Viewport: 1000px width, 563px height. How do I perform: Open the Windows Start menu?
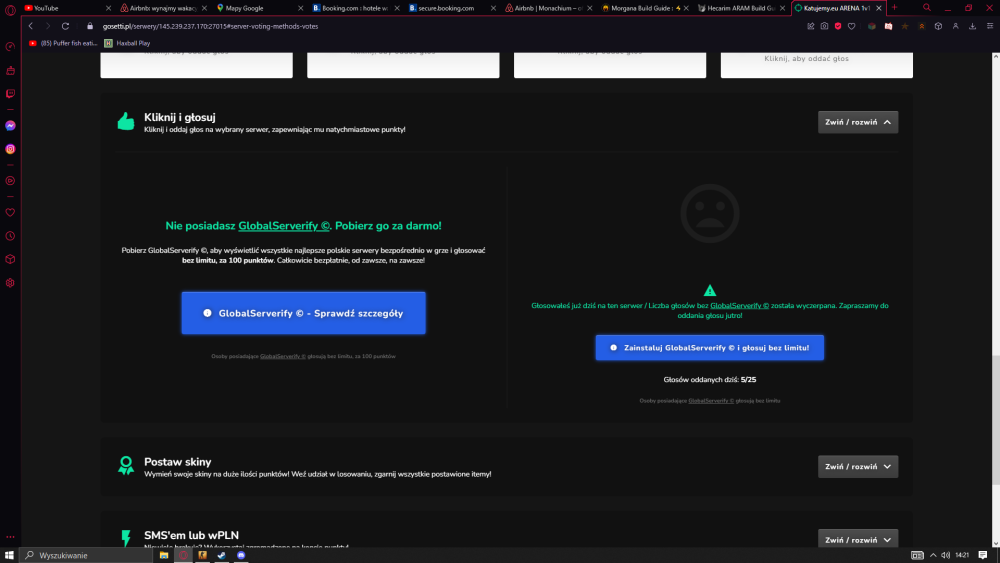point(9,555)
